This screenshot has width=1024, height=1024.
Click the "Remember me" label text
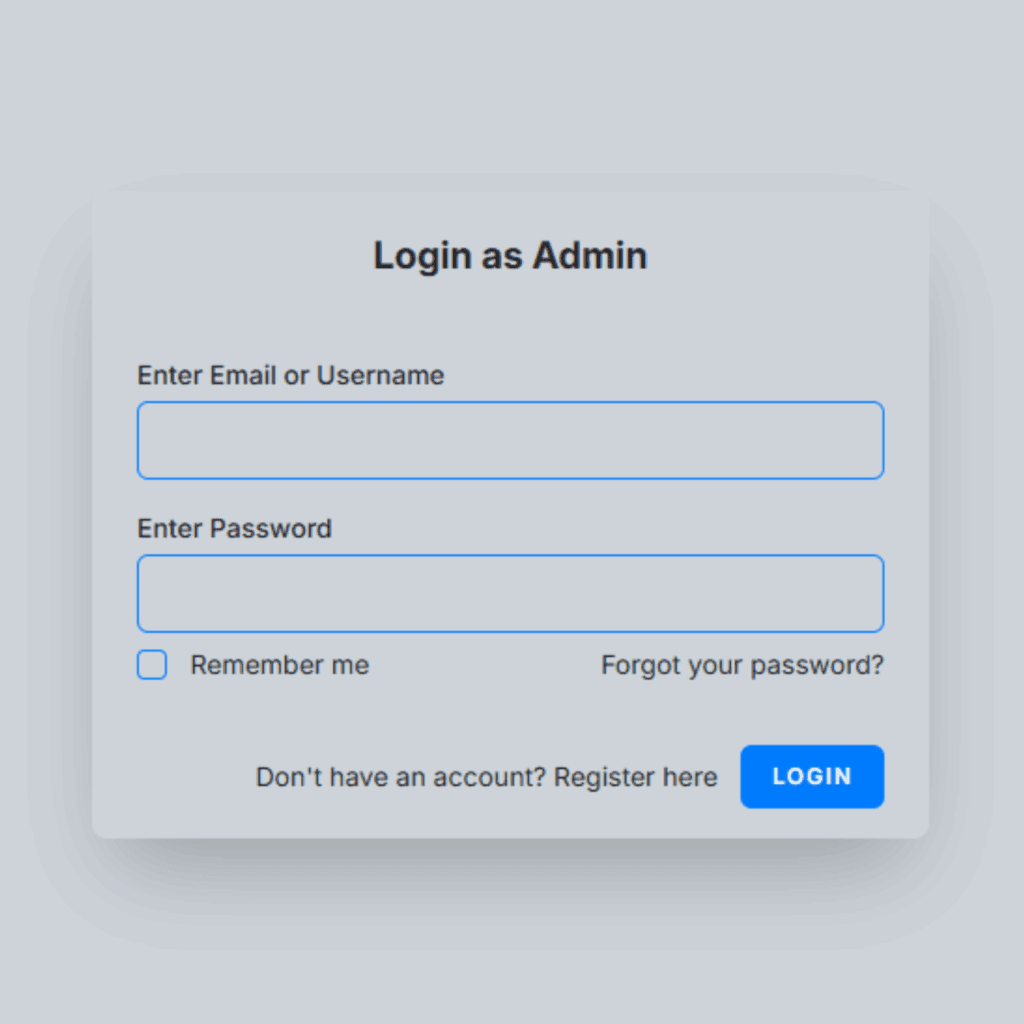tap(279, 665)
